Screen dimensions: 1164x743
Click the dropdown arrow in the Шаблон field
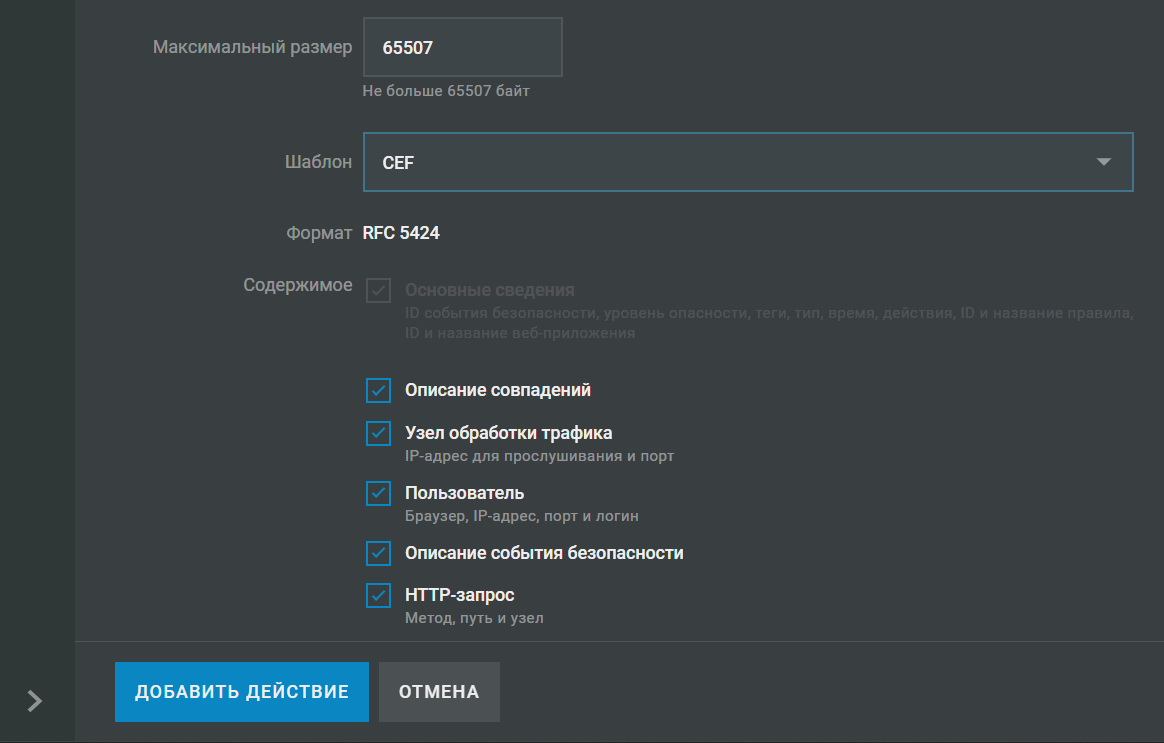click(x=1103, y=162)
